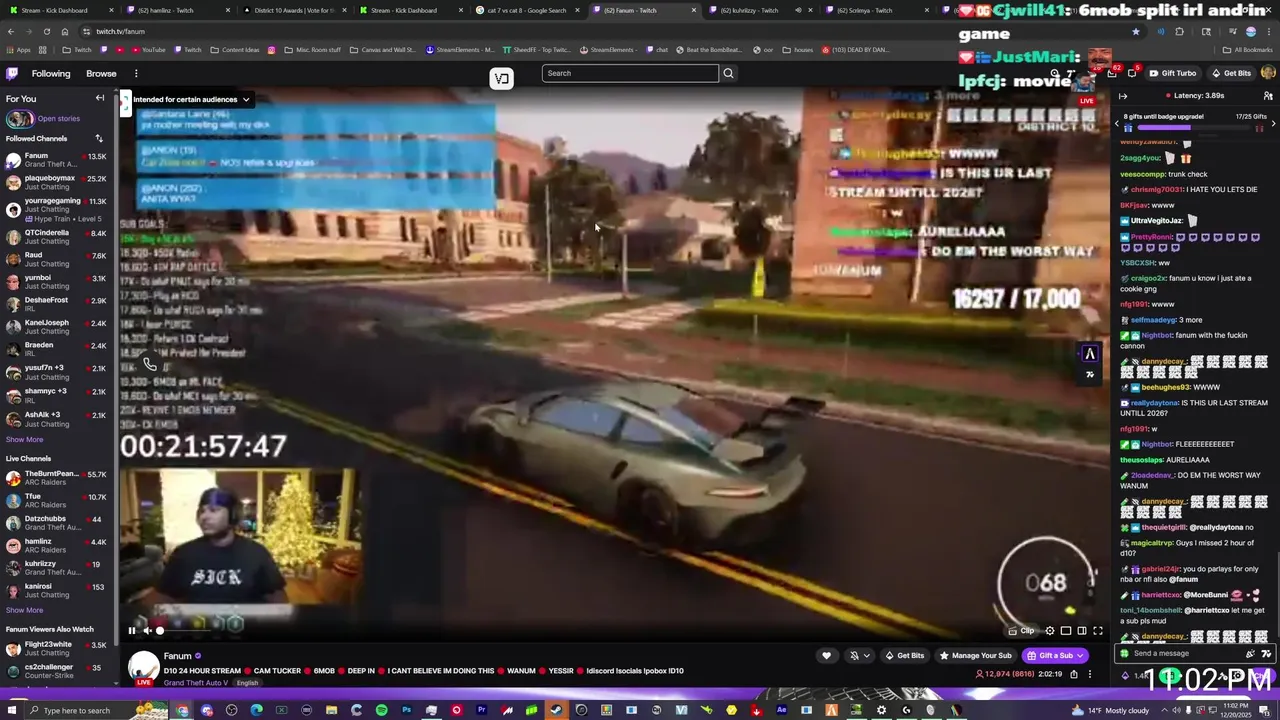Open Gift a Sub dropdown

click(x=1055, y=656)
